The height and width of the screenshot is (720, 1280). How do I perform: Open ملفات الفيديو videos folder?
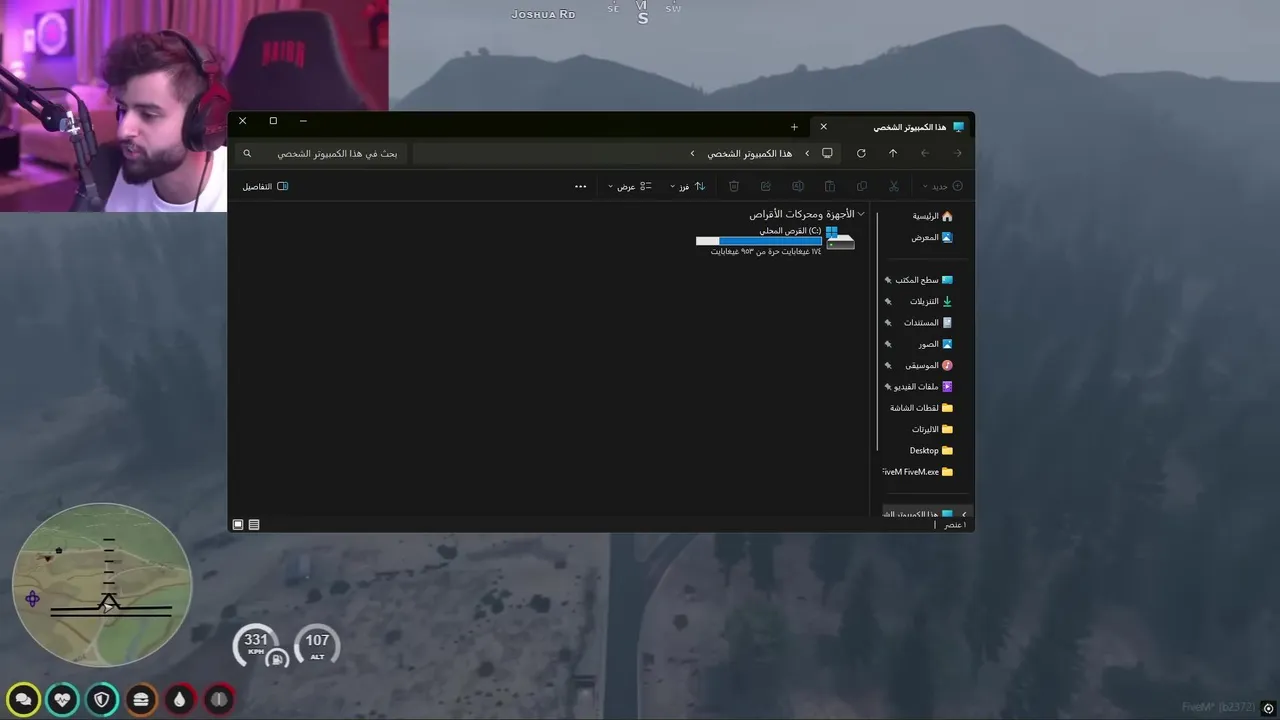click(x=923, y=386)
